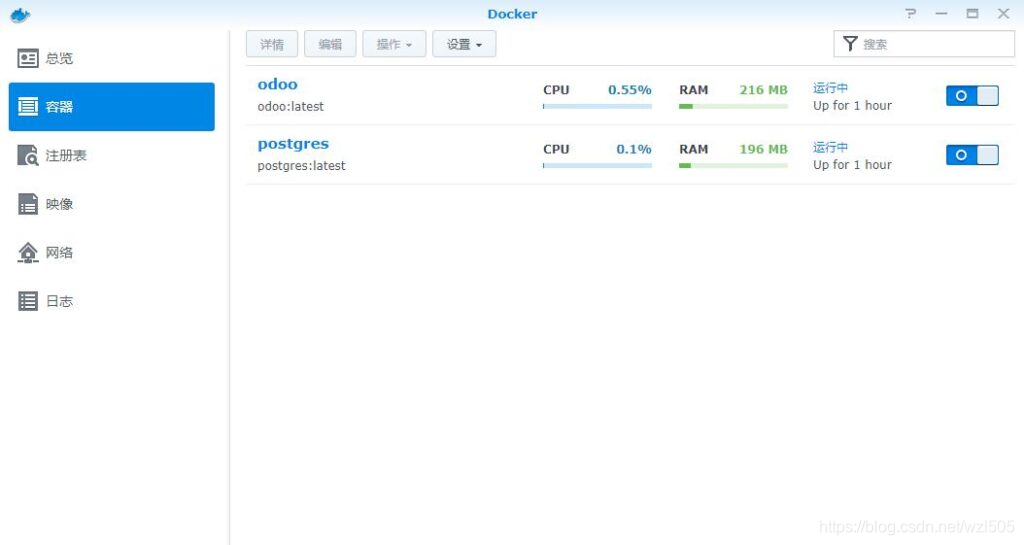This screenshot has height=545, width=1024.
Task: Open the 总览 overview tab label
Action: 59,58
